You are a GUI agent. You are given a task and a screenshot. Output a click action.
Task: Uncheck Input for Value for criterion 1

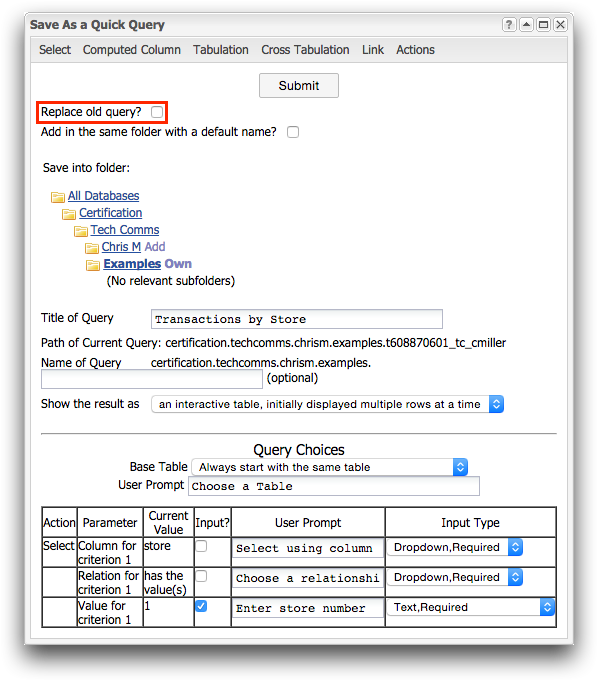coord(201,606)
